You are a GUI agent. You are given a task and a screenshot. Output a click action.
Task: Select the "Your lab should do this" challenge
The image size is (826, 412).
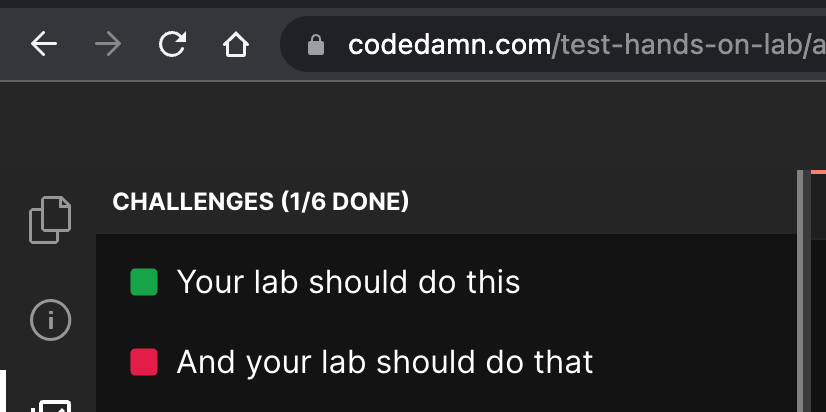[348, 282]
